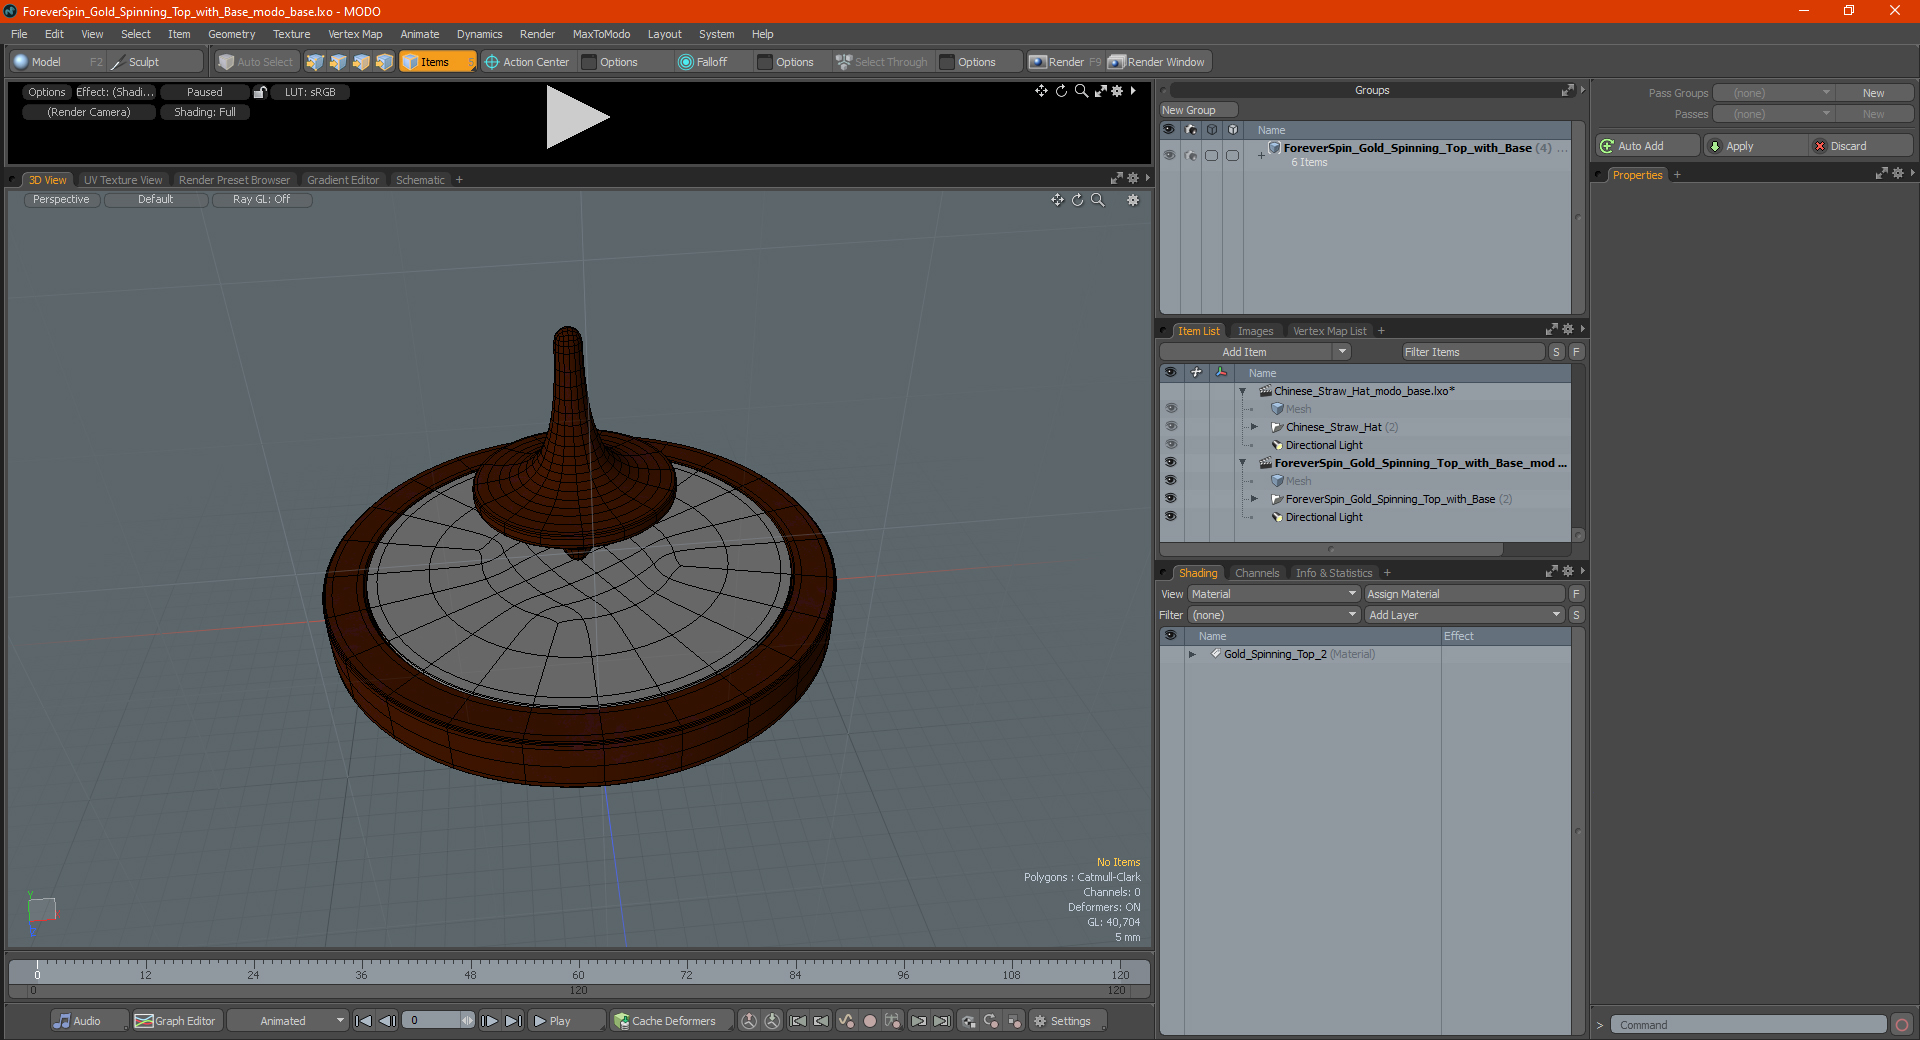This screenshot has height=1040, width=1920.
Task: Select Edges selection mode icon
Action: pos(338,62)
